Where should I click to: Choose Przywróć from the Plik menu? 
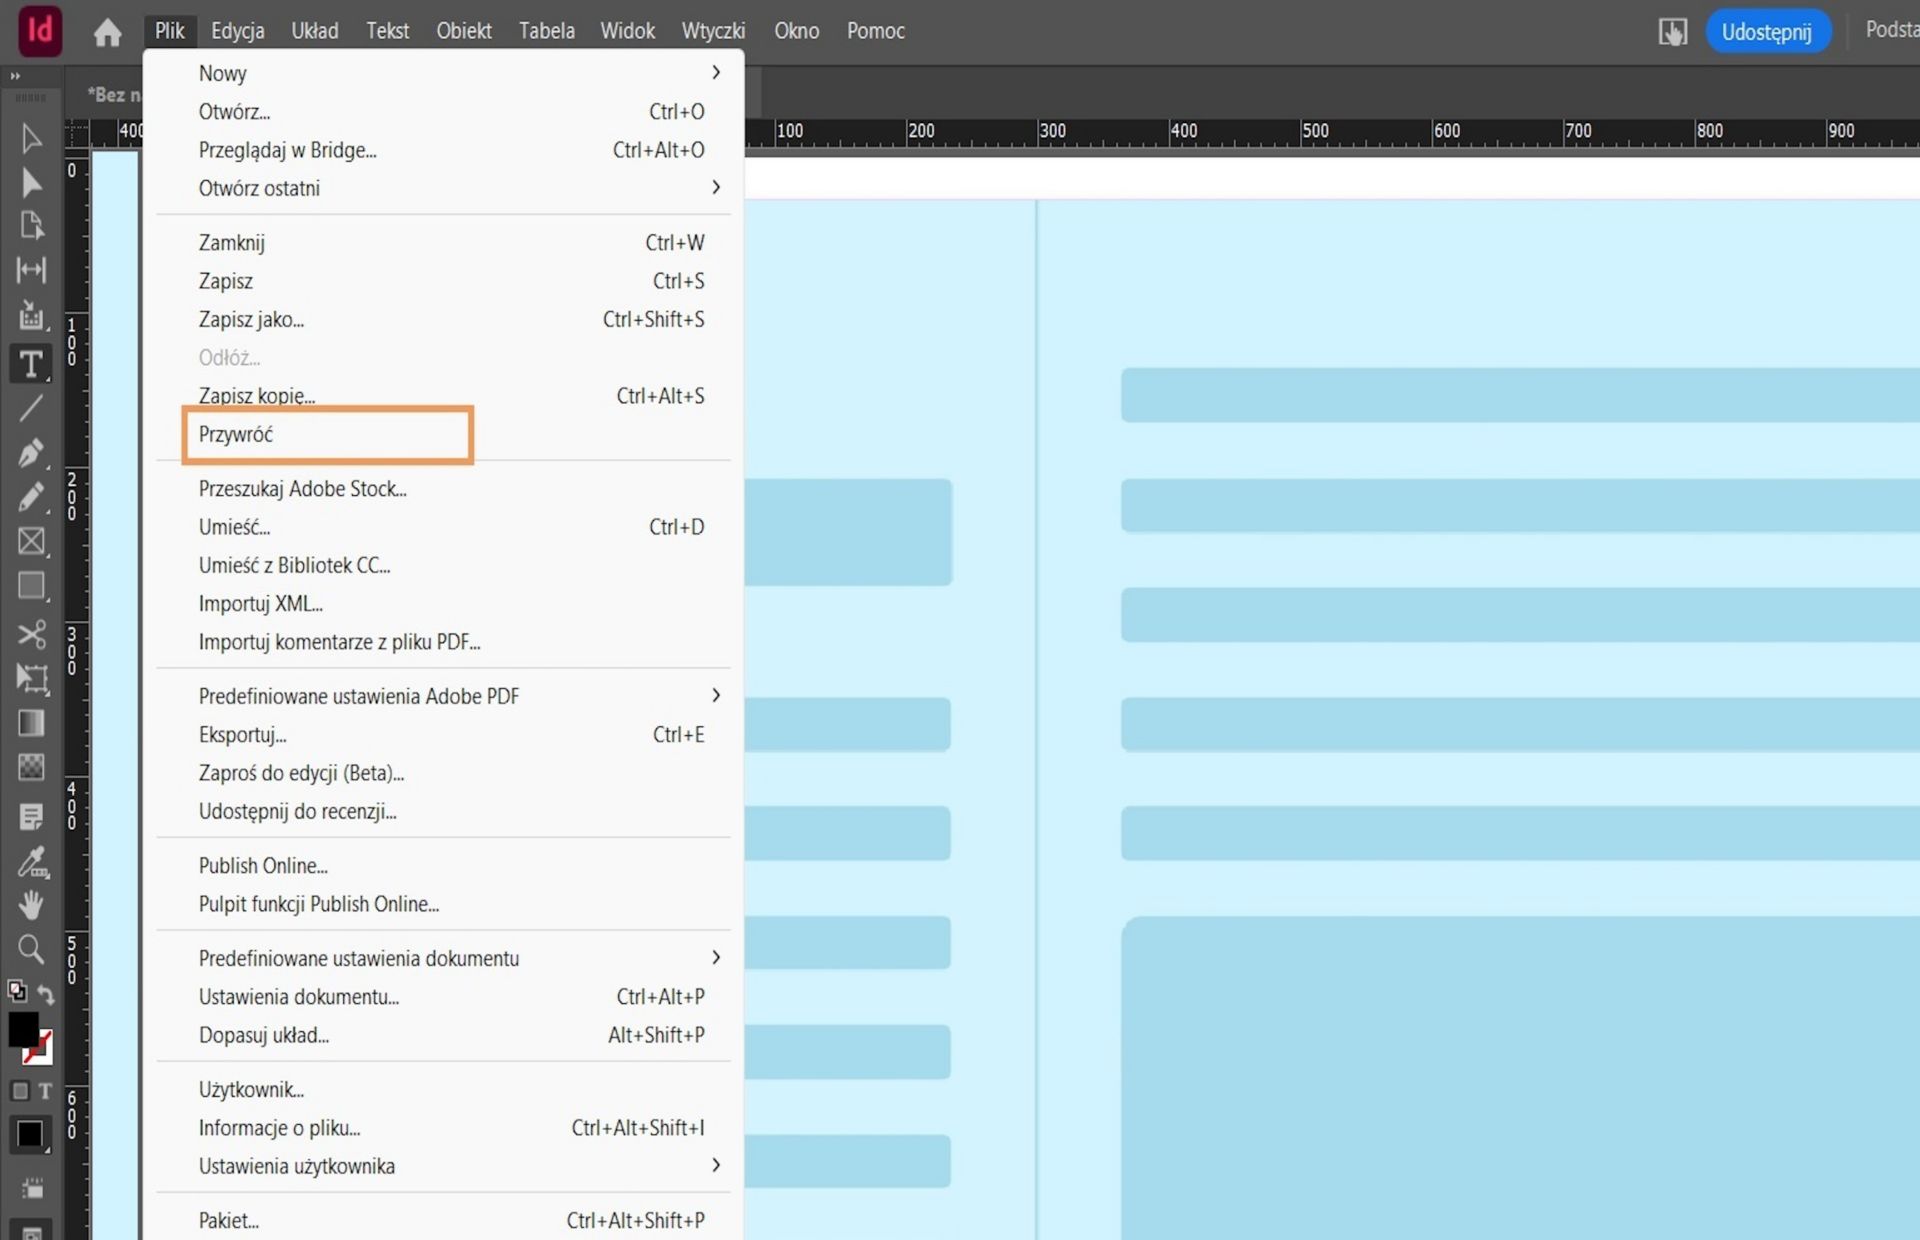pyautogui.click(x=236, y=435)
